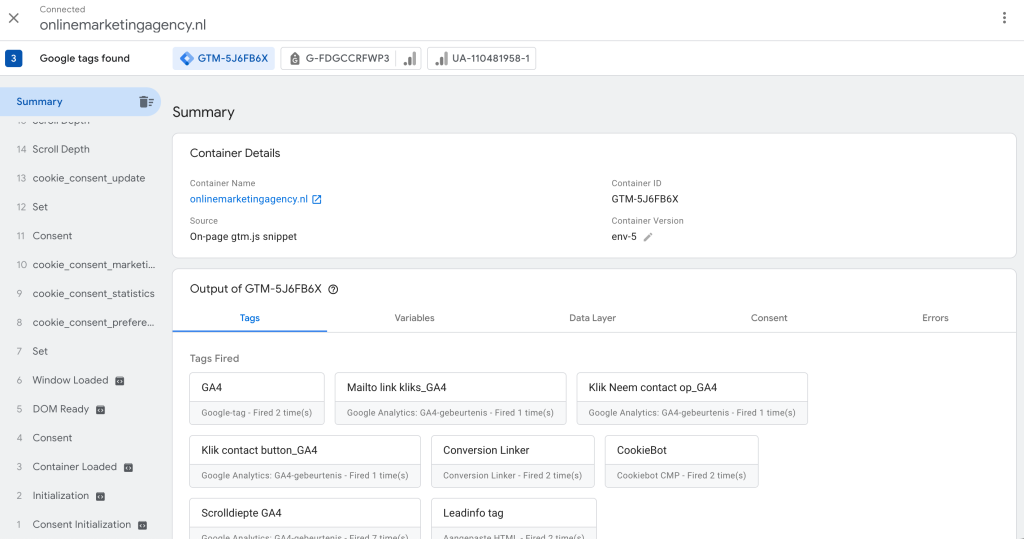Select event 14 Scroll Depth
Image resolution: width=1024 pixels, height=539 pixels.
coord(80,149)
